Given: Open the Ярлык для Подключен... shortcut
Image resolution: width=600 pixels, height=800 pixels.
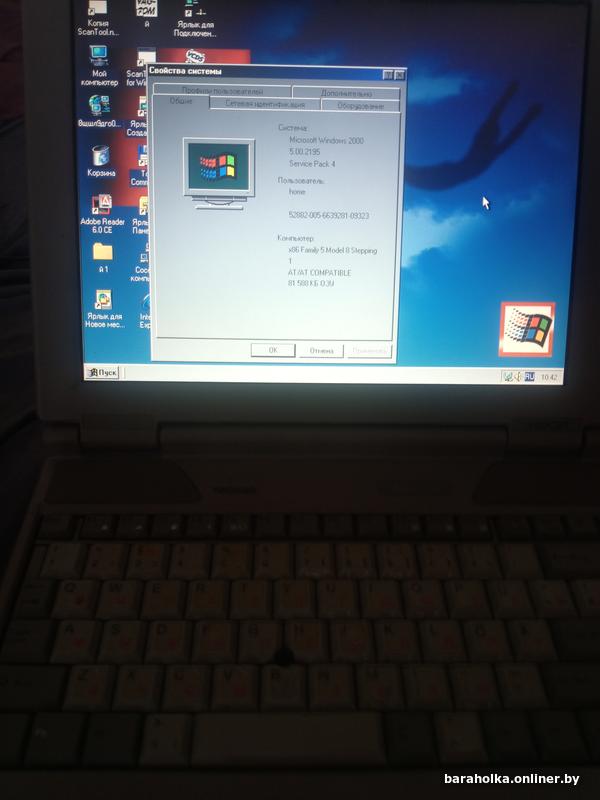Looking at the screenshot, I should tap(195, 18).
